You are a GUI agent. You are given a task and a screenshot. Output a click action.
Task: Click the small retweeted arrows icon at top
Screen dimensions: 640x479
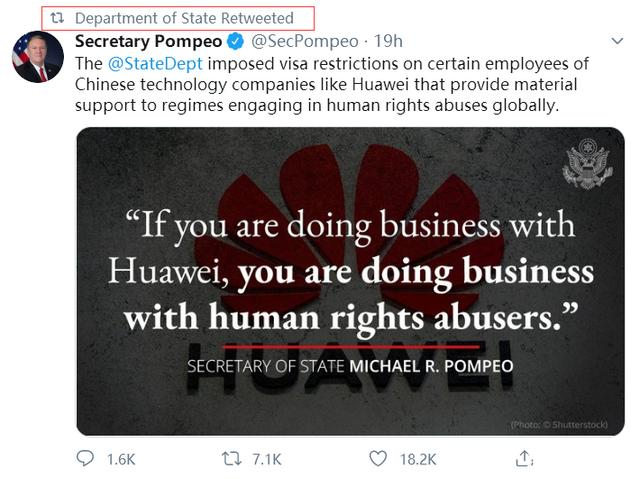click(58, 18)
